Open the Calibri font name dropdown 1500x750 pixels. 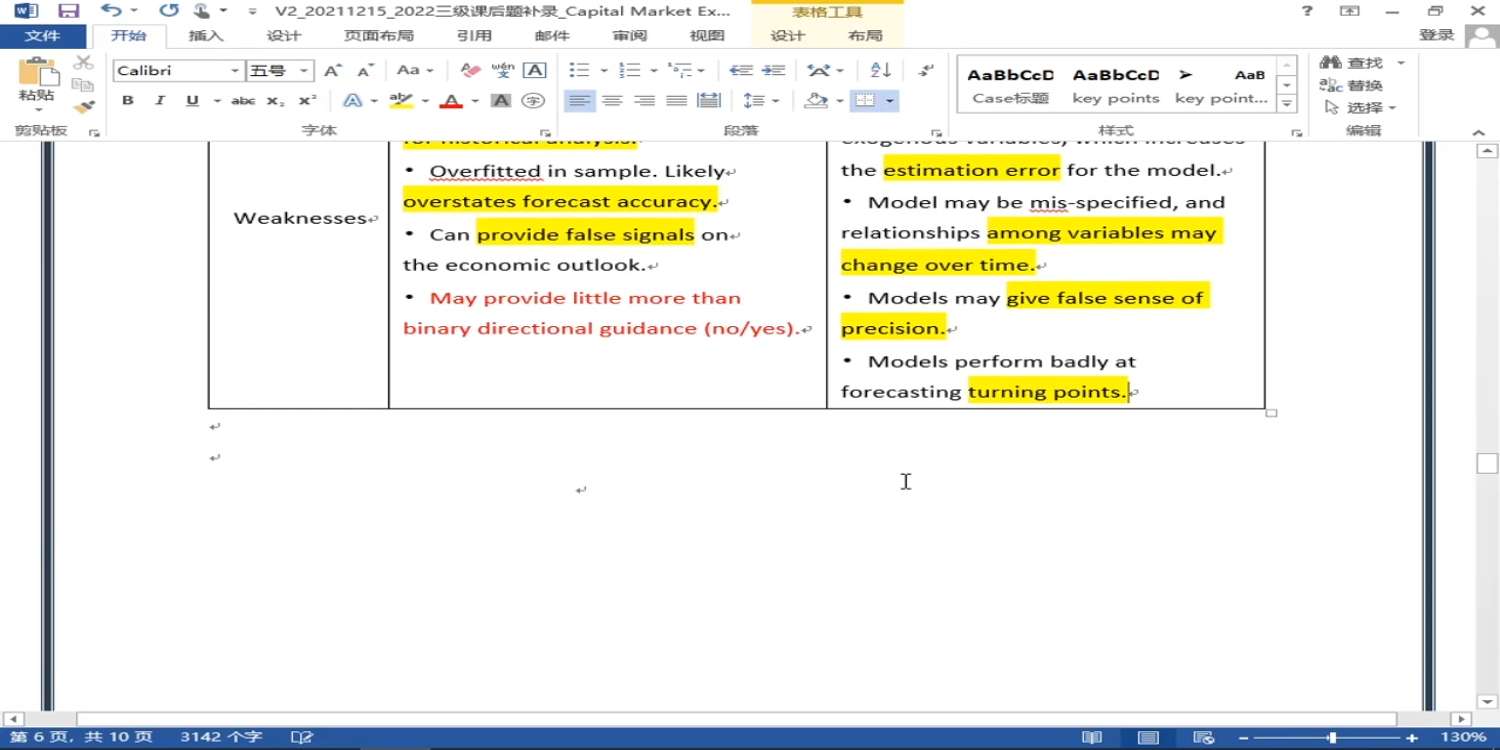click(235, 71)
